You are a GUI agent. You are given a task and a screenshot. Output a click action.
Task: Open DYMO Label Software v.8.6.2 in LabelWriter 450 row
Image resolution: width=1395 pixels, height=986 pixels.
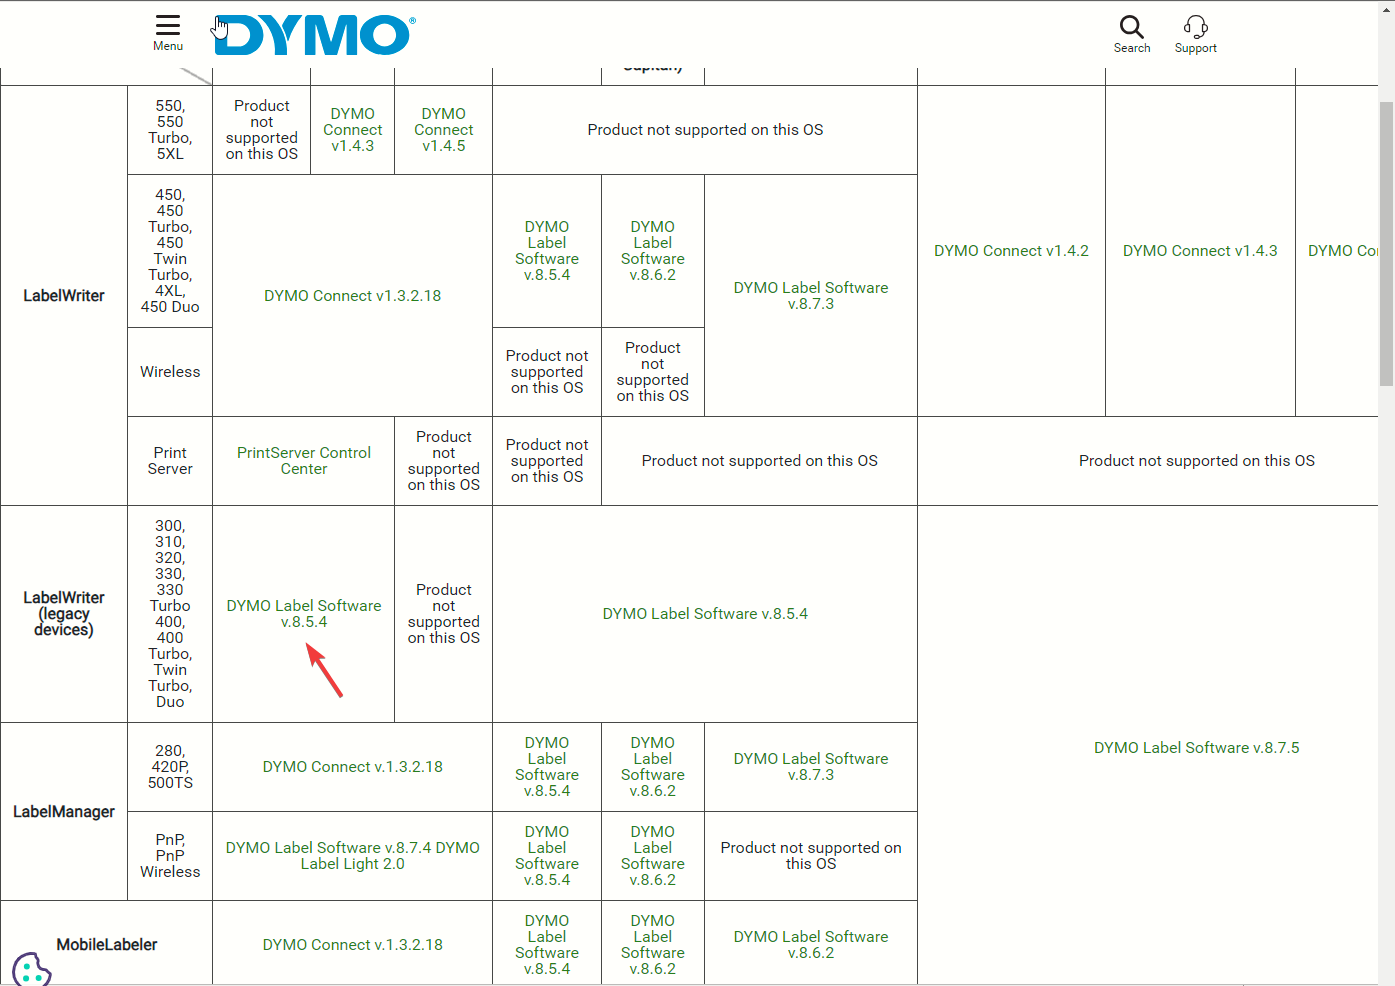point(653,251)
